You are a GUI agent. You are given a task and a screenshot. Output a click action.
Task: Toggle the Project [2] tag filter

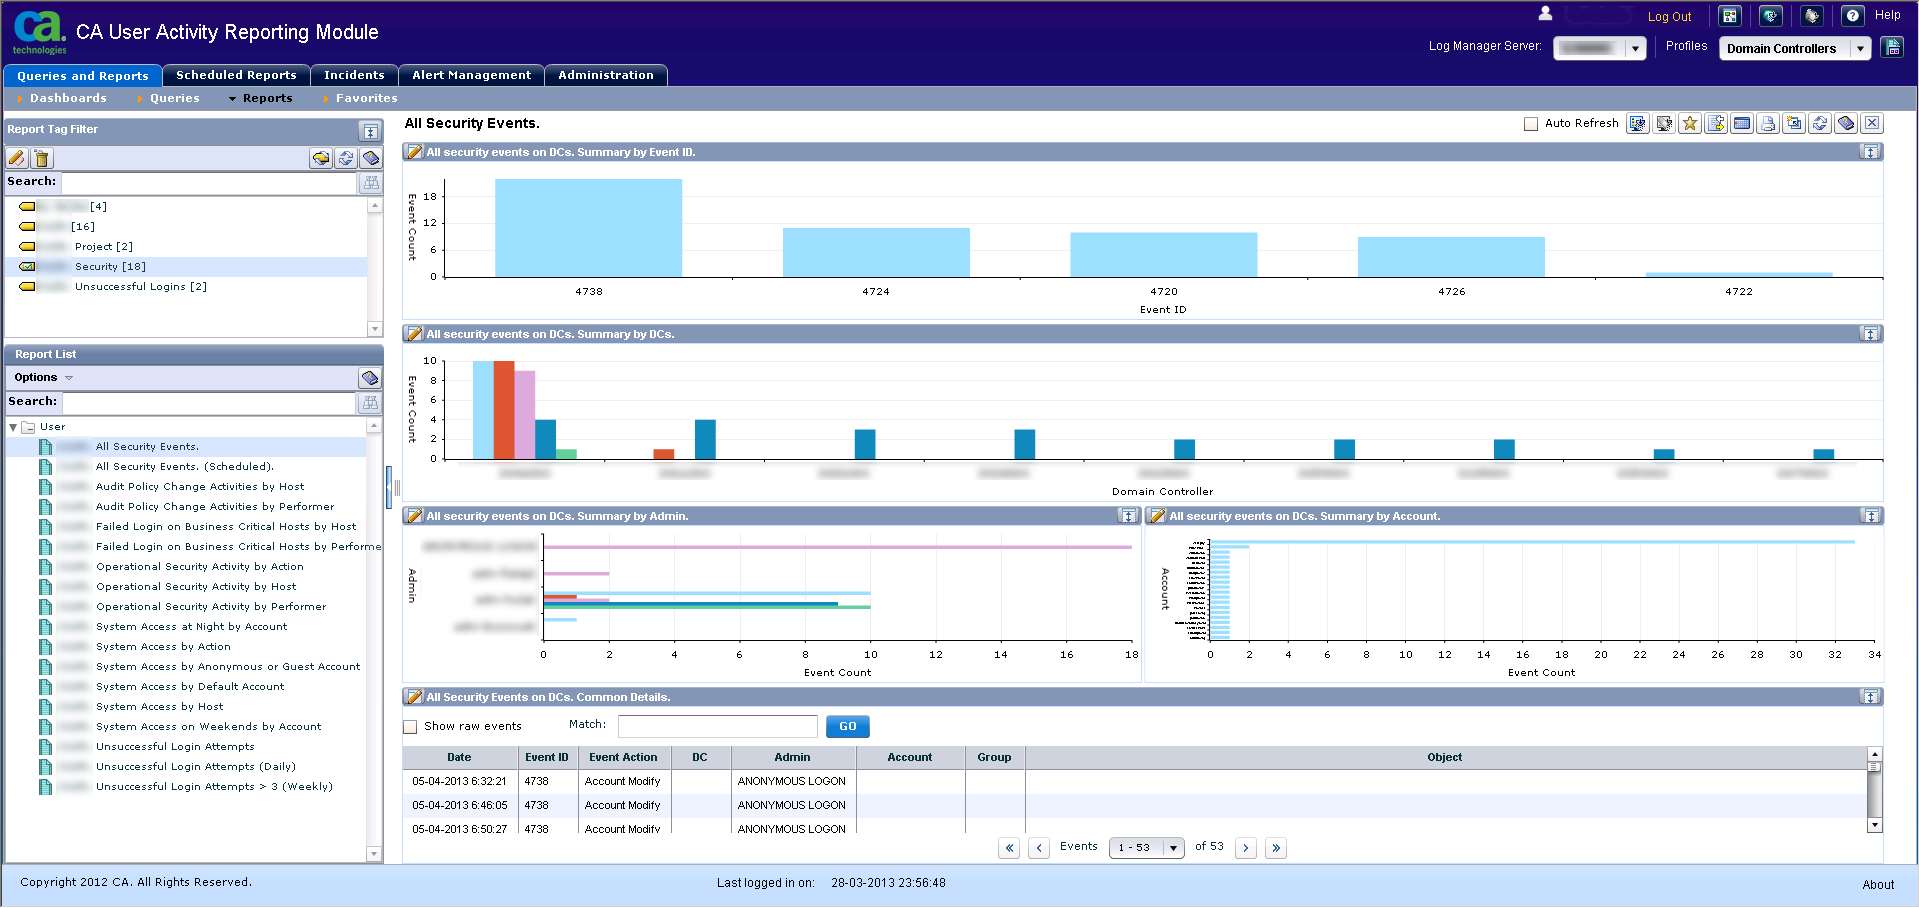(x=187, y=247)
